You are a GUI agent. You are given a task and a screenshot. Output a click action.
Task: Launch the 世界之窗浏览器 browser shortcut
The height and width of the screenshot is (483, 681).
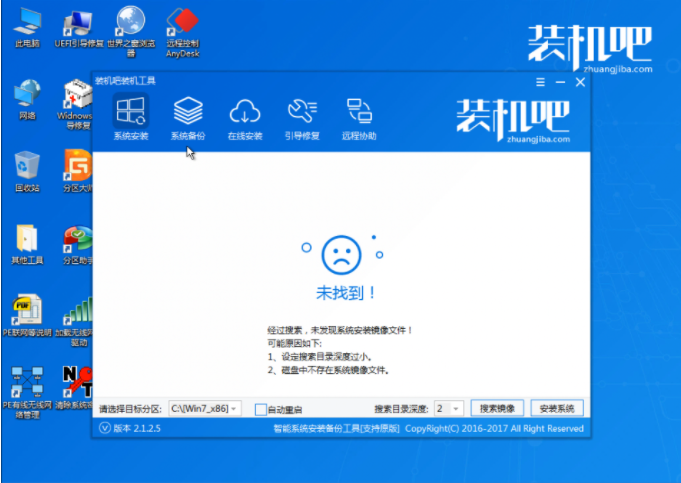click(128, 24)
